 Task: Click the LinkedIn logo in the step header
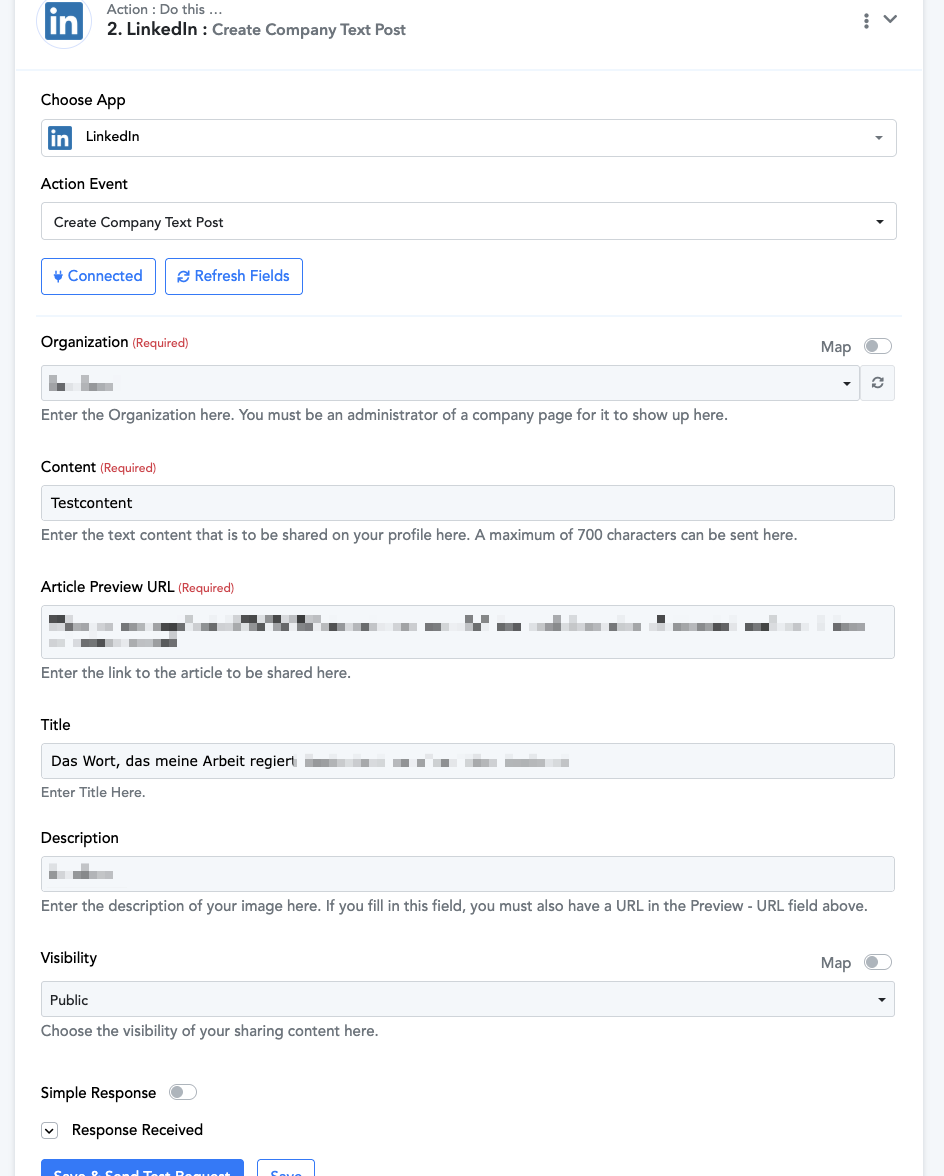(63, 22)
